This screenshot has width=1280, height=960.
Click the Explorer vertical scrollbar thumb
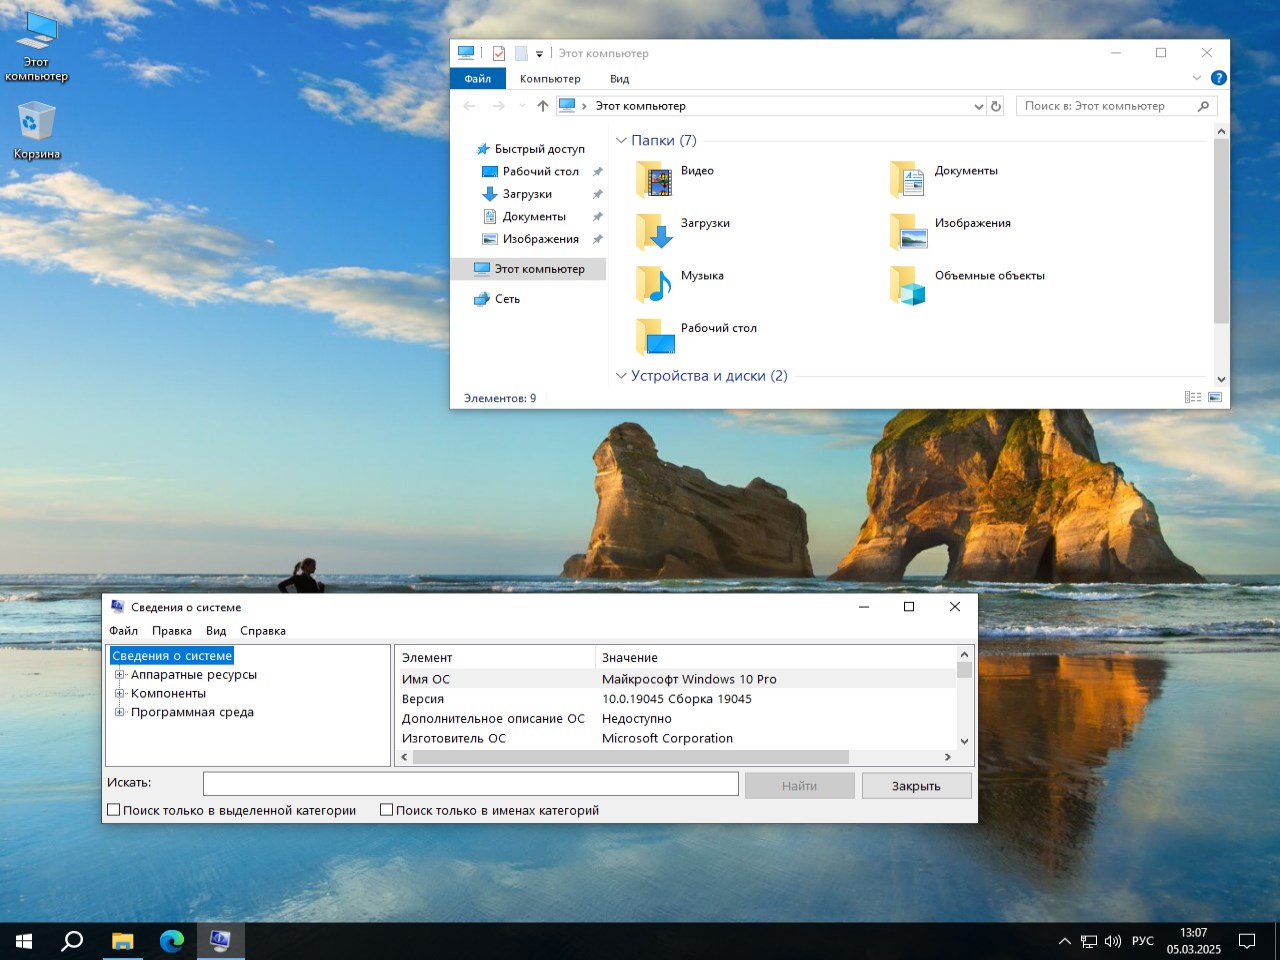click(1221, 231)
